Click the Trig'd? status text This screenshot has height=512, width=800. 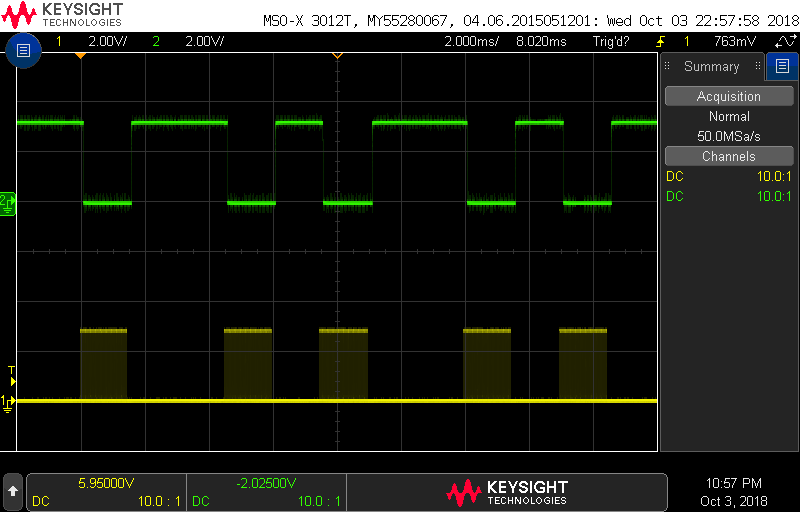pyautogui.click(x=611, y=42)
